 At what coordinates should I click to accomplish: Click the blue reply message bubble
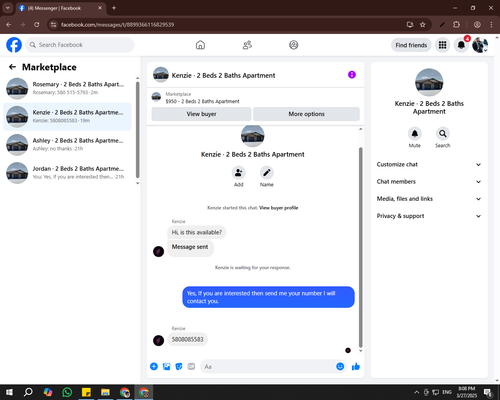[x=268, y=297]
